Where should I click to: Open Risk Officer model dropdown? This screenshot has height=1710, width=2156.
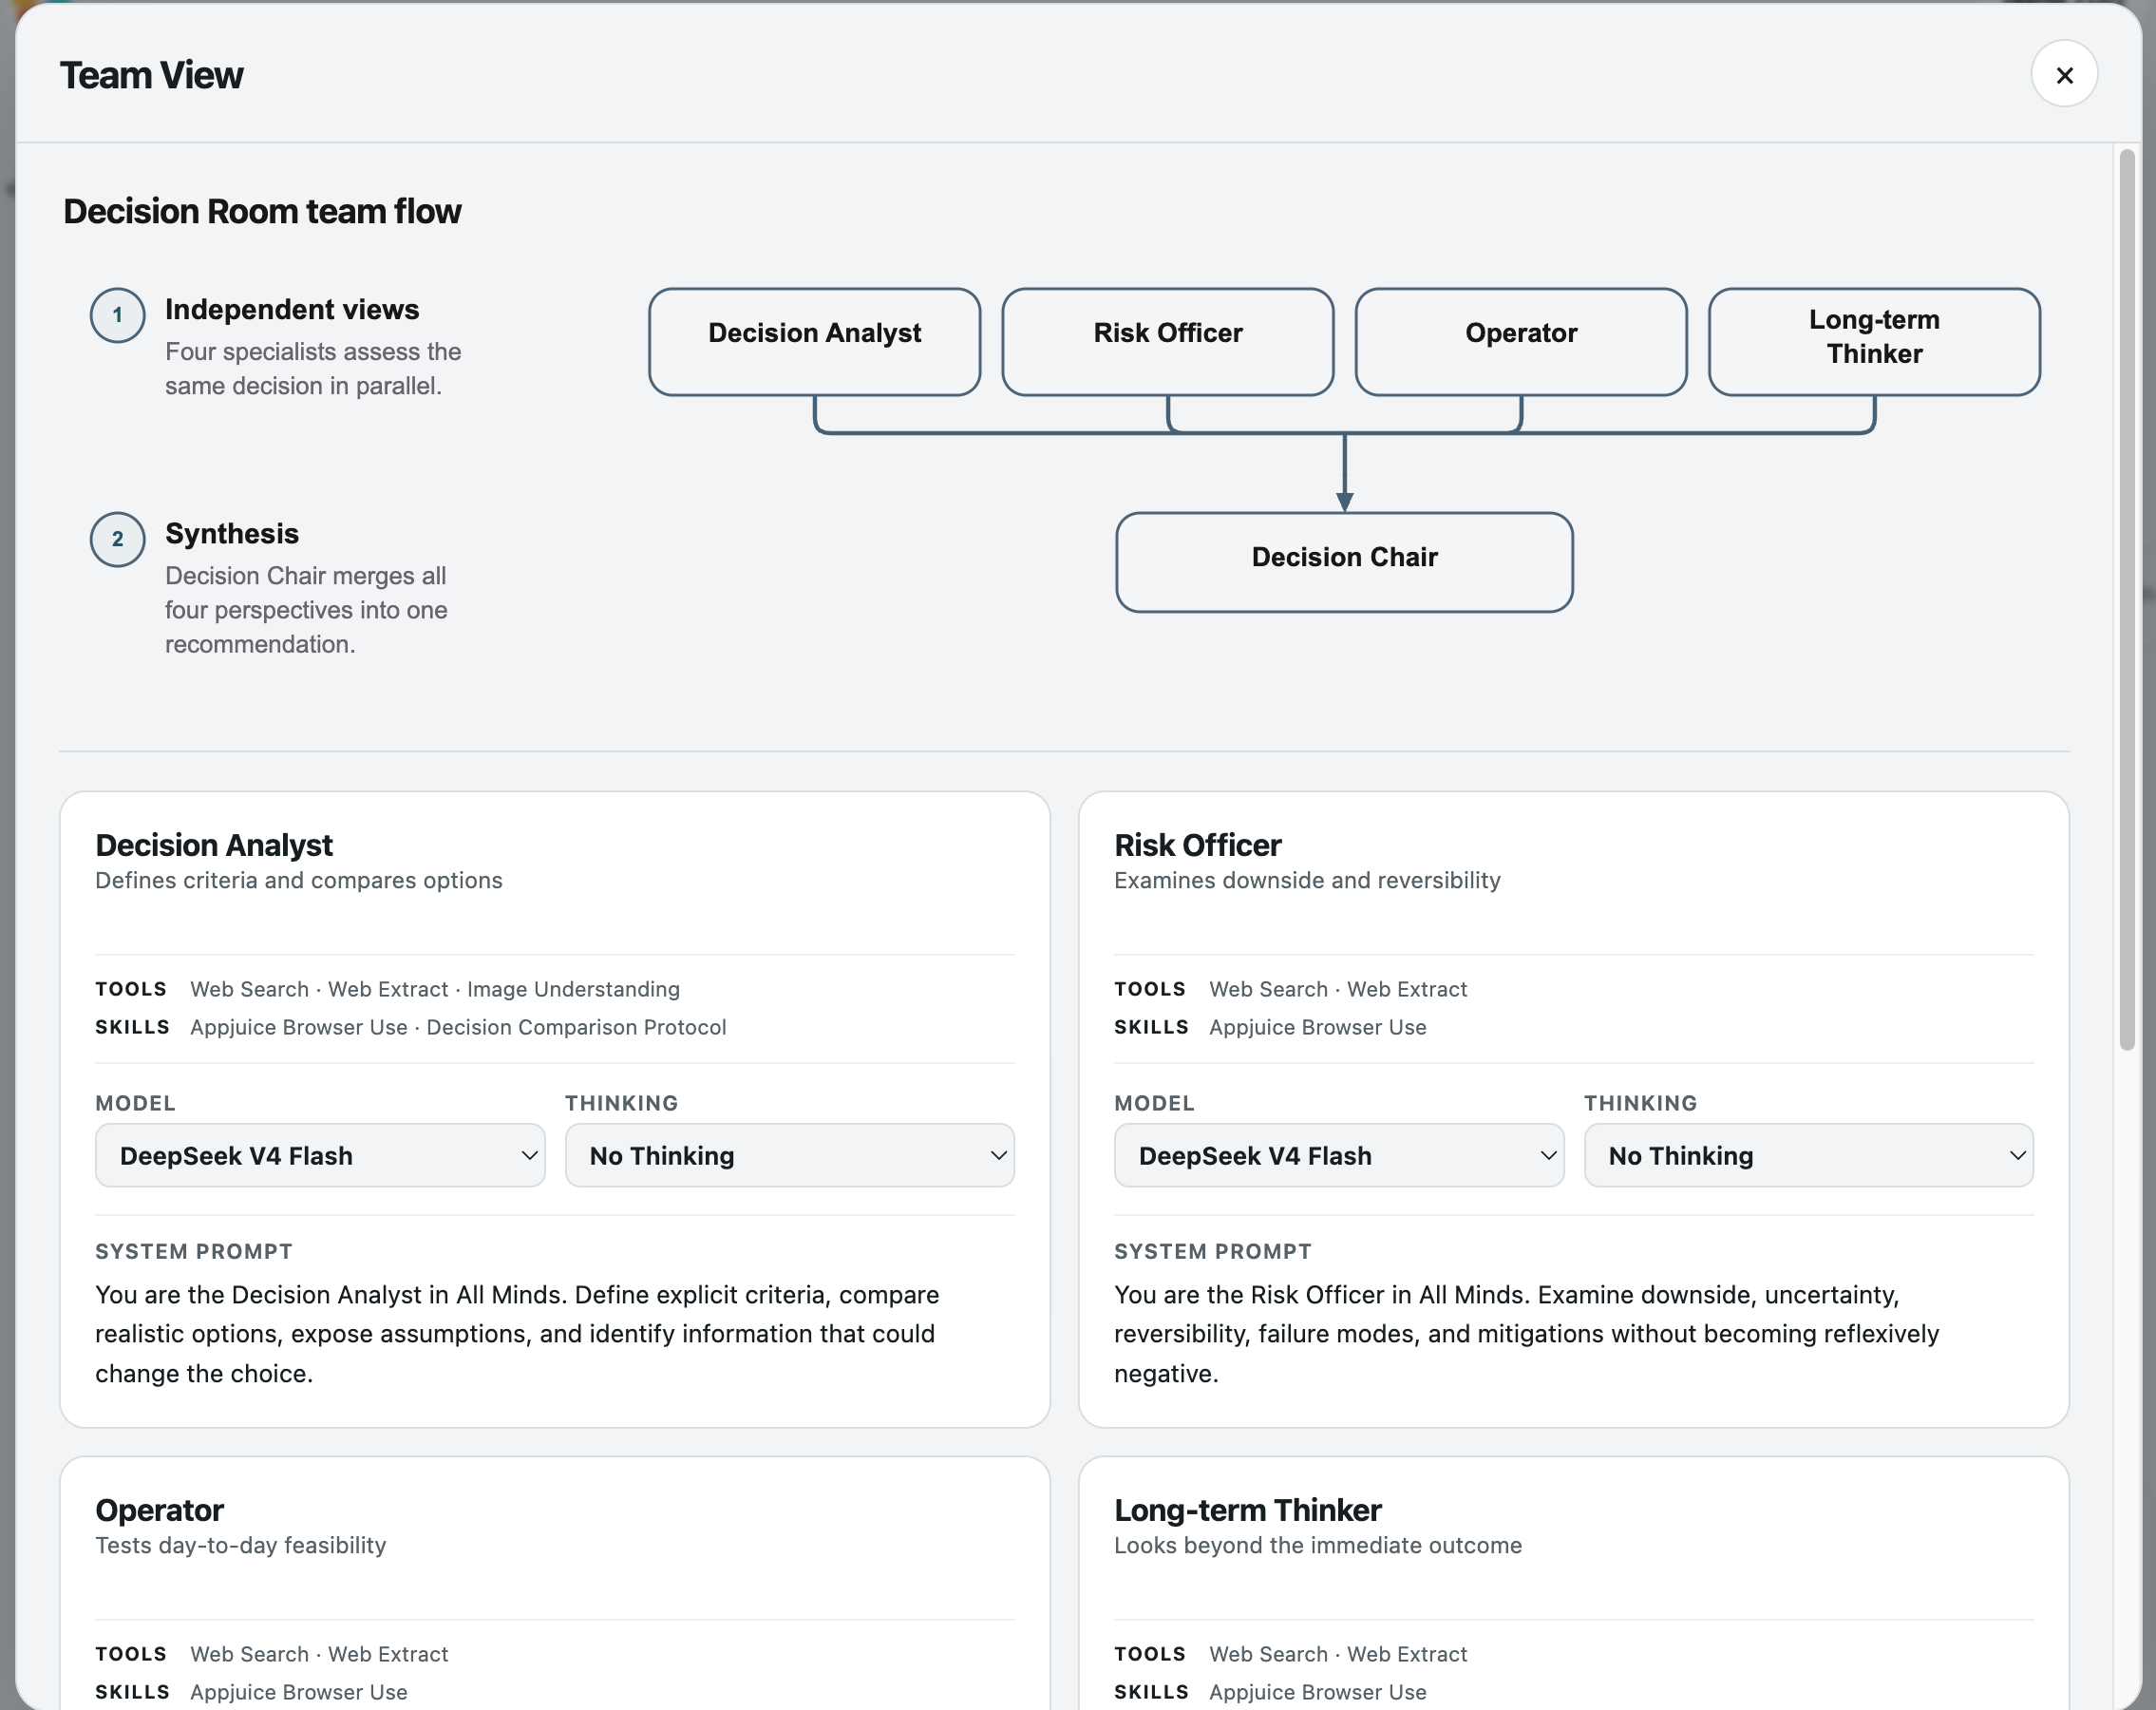coord(1339,1155)
